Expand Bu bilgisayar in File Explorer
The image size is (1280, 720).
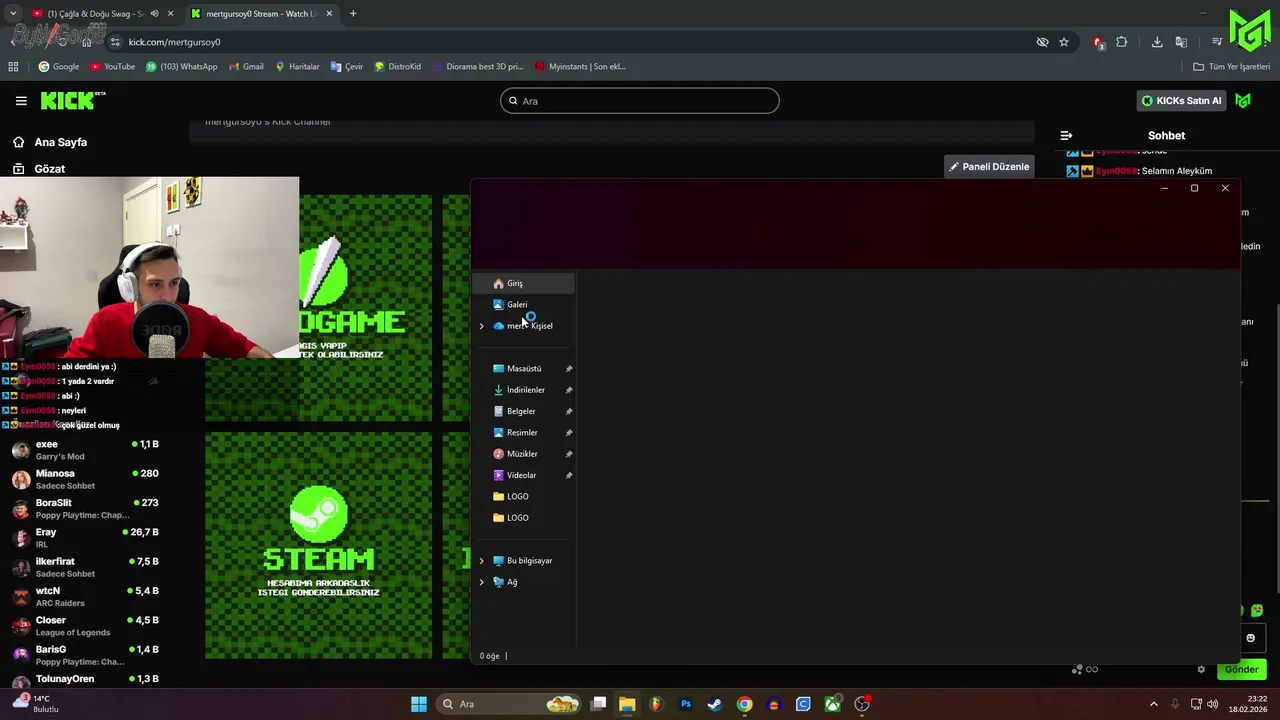pos(481,561)
